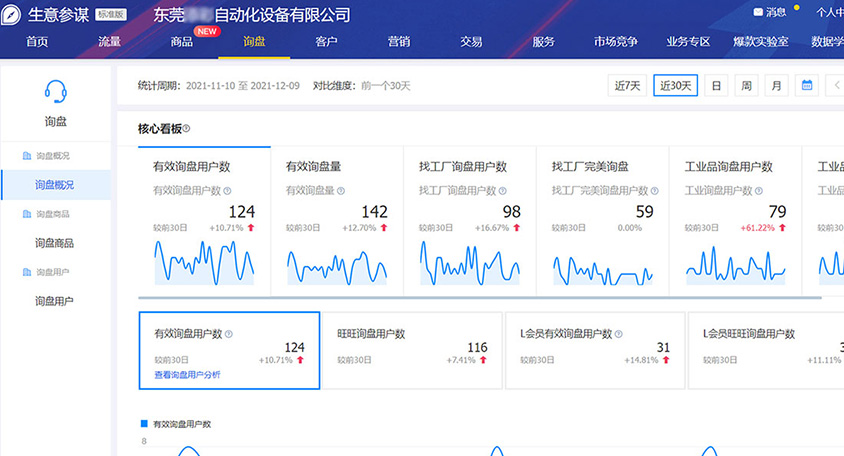The image size is (844, 456).
Task: Open the 服务 tab
Action: [543, 41]
